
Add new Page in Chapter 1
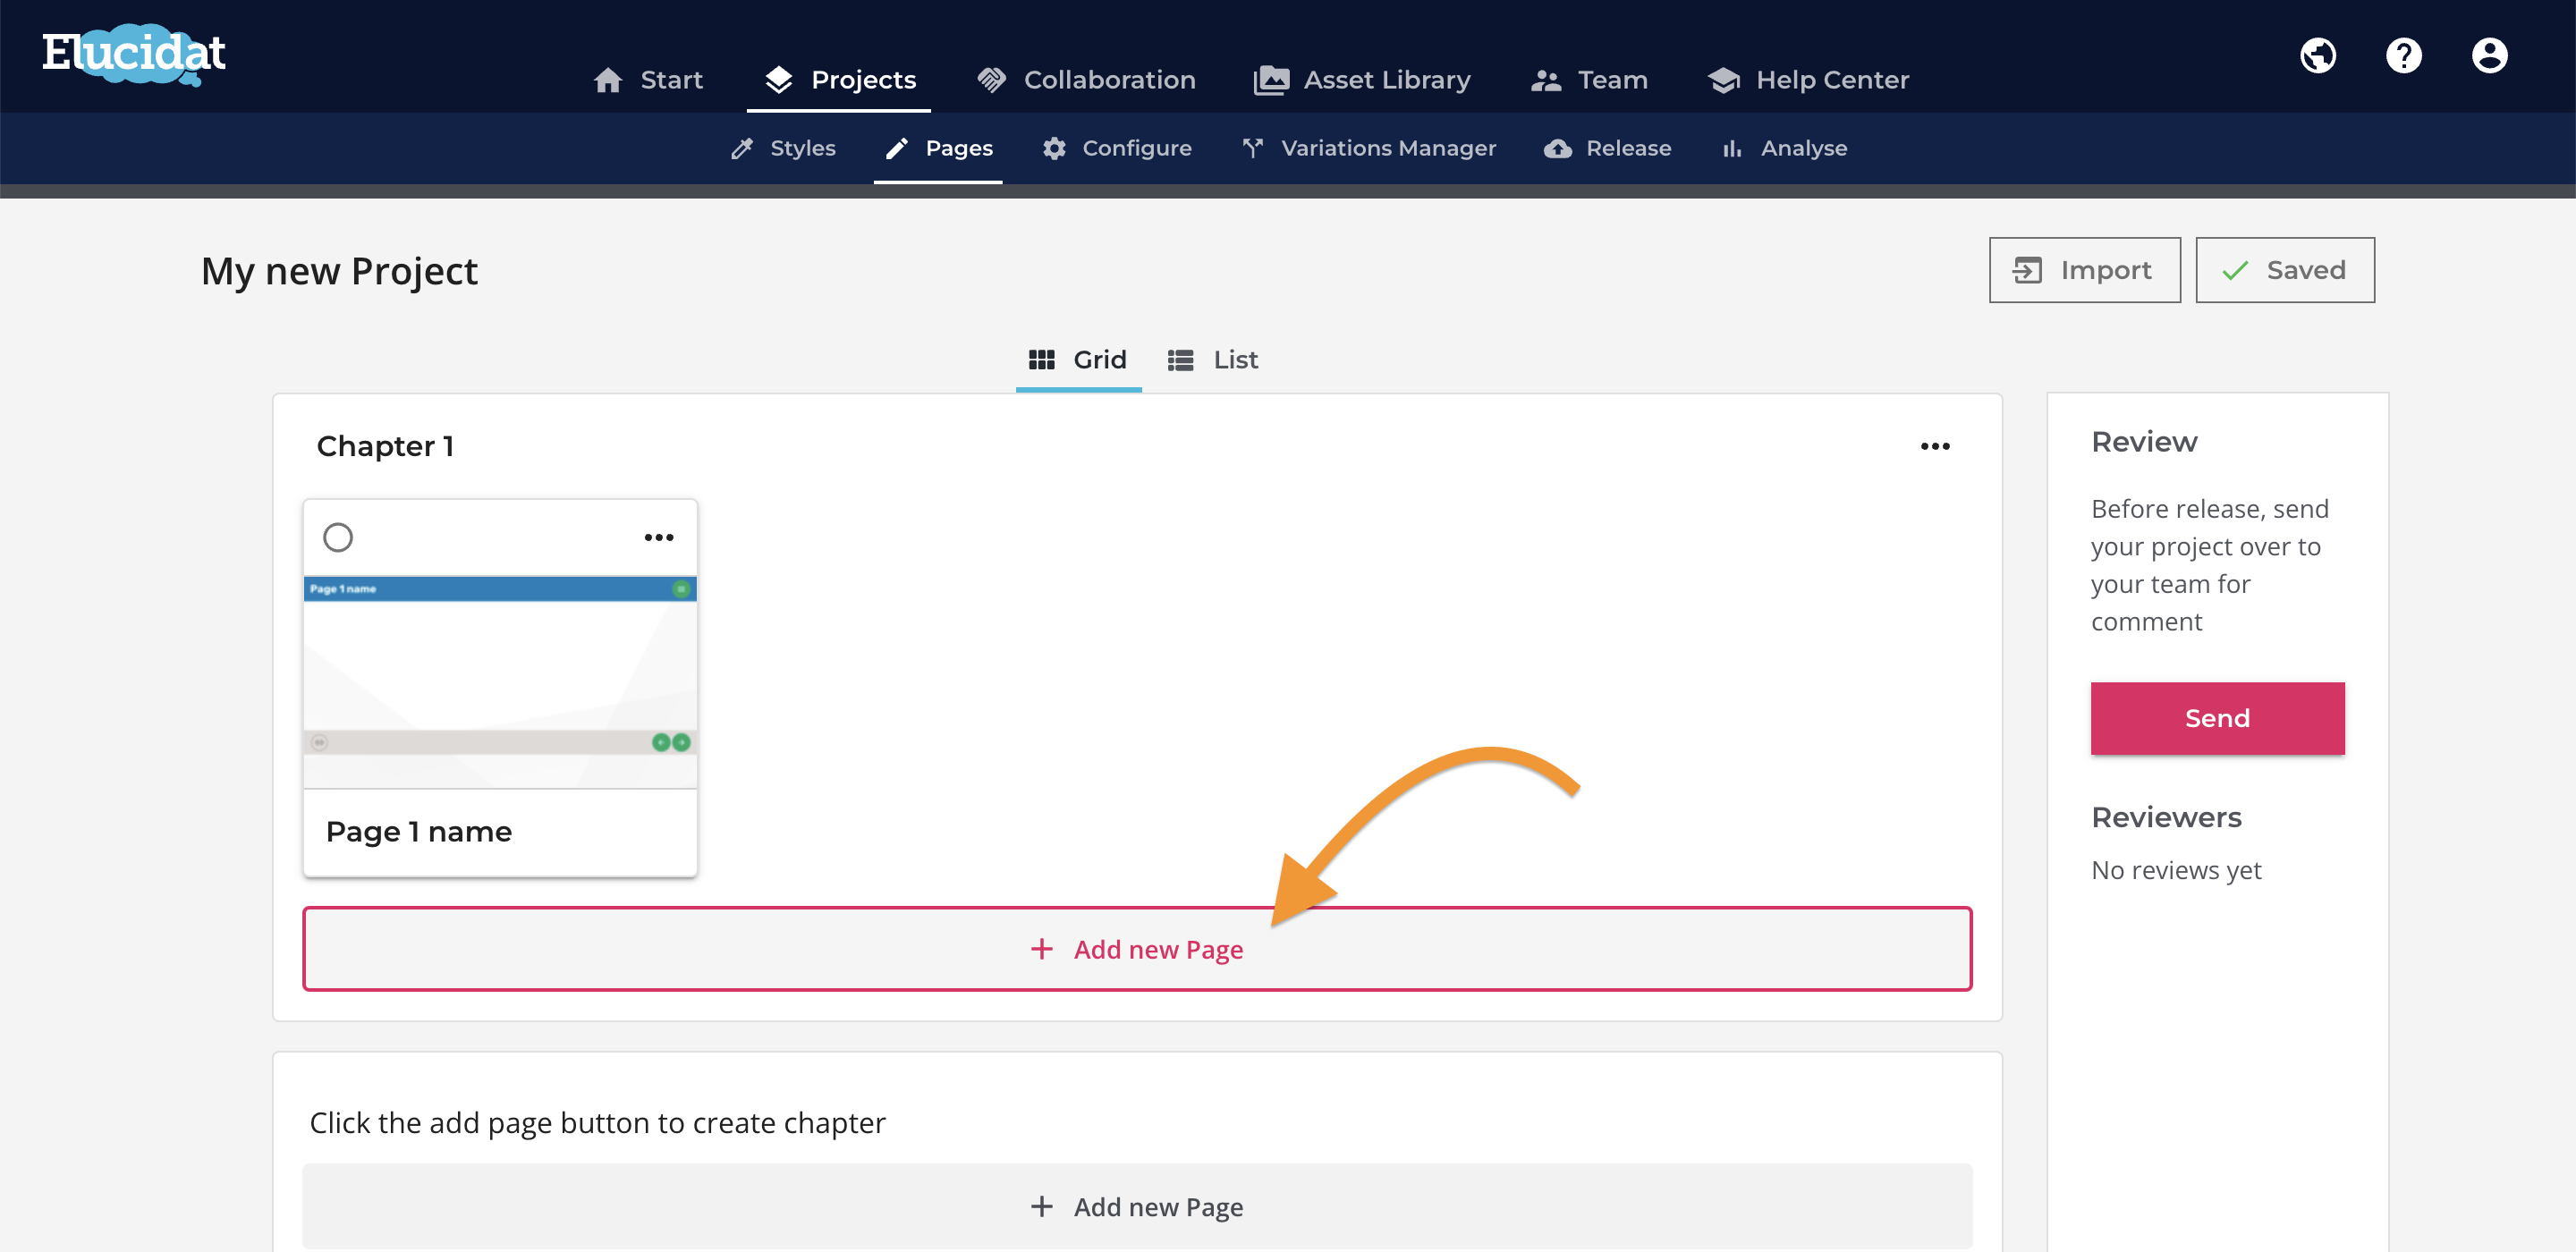pos(1137,949)
